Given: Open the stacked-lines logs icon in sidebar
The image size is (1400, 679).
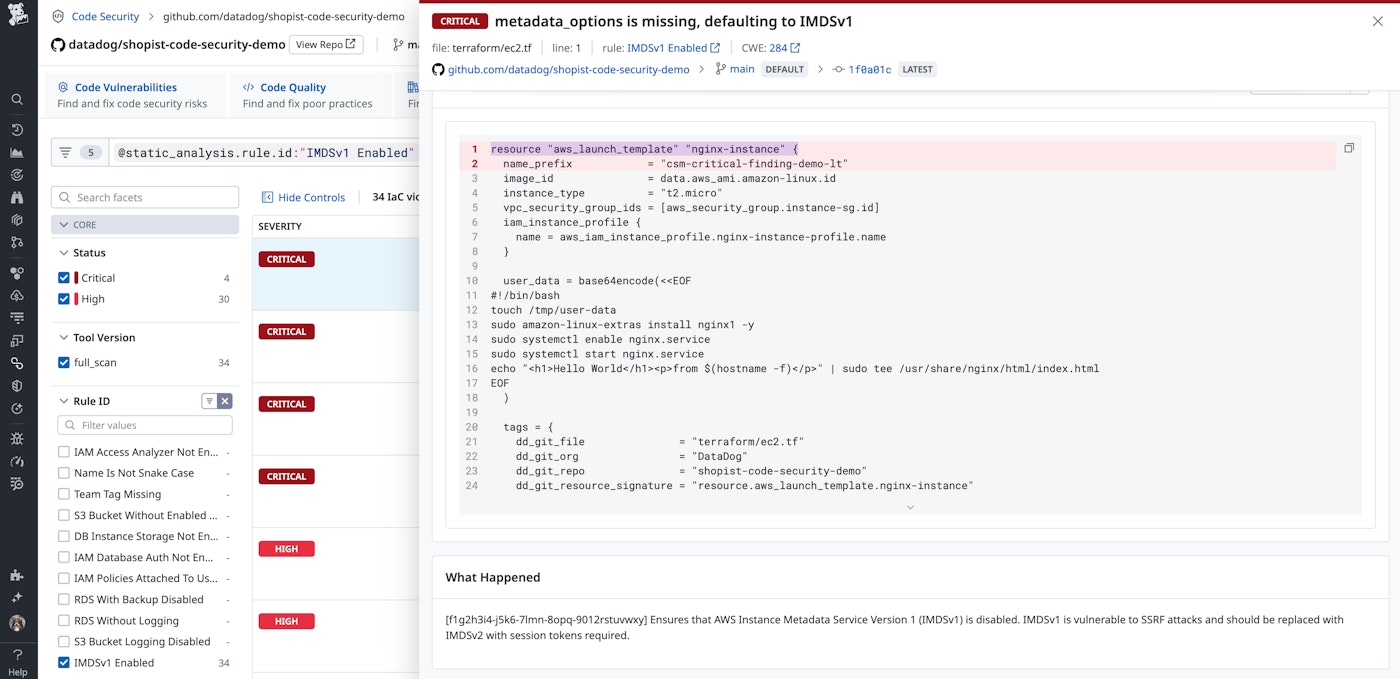Looking at the screenshot, I should point(17,318).
